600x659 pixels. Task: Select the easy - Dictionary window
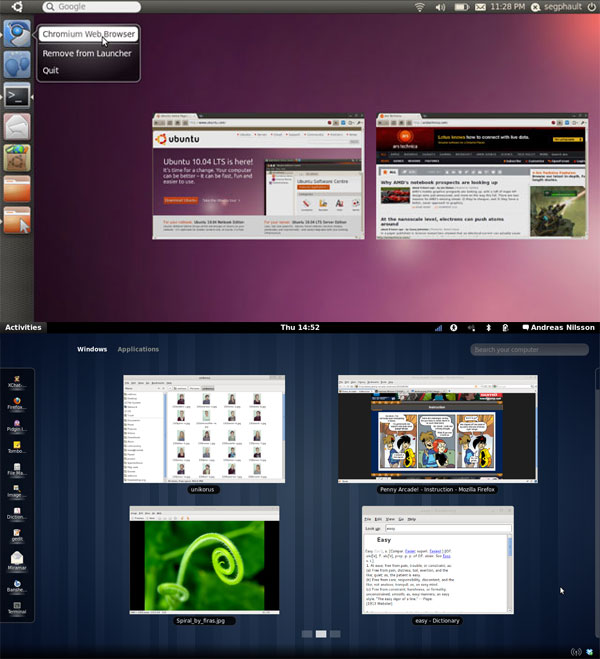437,560
